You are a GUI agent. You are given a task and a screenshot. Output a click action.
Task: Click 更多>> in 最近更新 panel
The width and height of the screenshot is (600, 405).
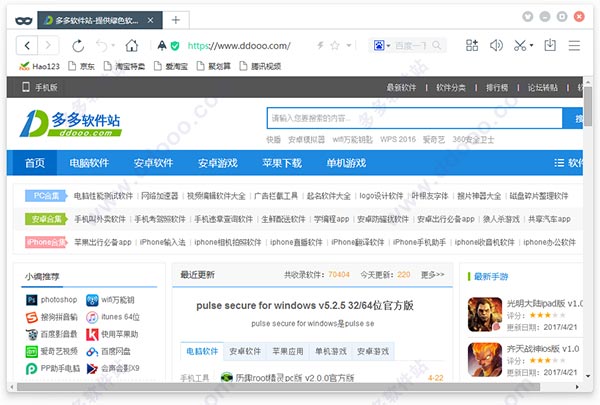[432, 274]
